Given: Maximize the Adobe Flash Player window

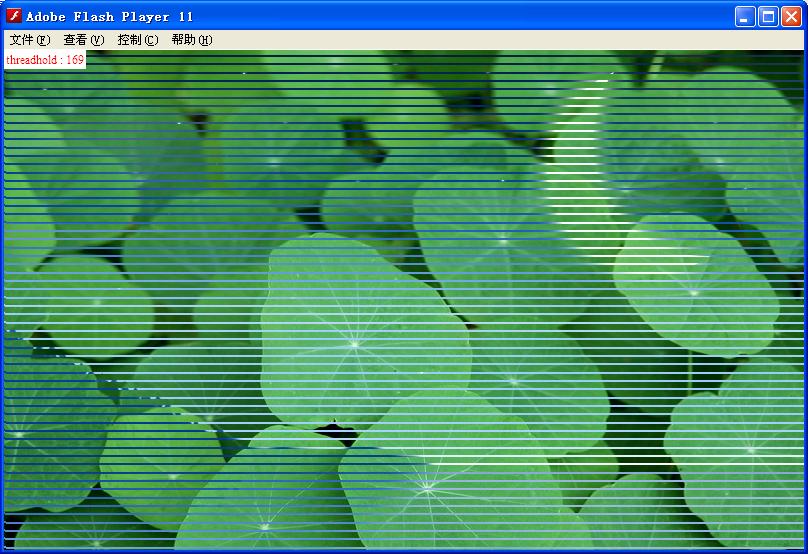Looking at the screenshot, I should pos(768,16).
